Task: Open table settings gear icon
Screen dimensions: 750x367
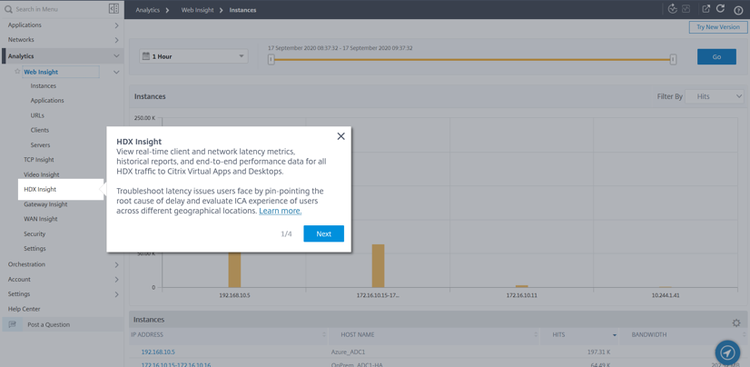Action: [736, 323]
